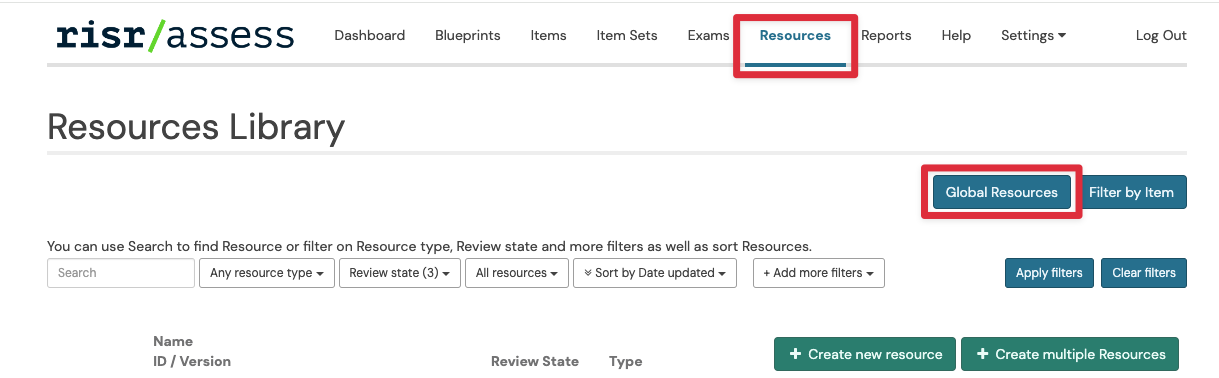Screen dimensions: 1219x378
Task: Click the risr/assess logo
Action: [x=175, y=36]
